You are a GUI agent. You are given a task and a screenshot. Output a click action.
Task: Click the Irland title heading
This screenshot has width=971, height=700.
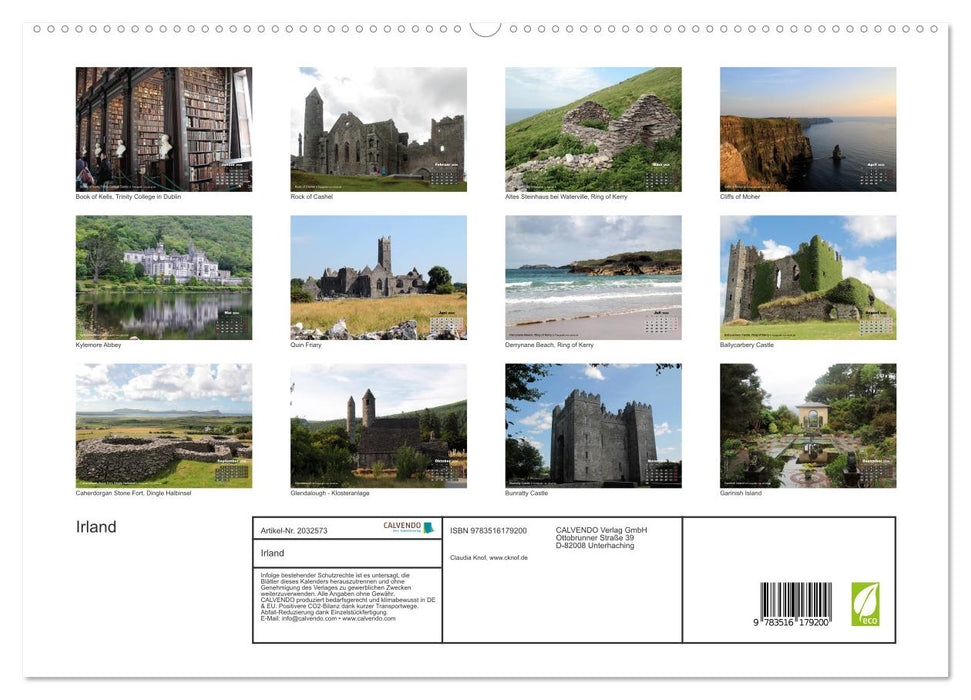point(97,526)
